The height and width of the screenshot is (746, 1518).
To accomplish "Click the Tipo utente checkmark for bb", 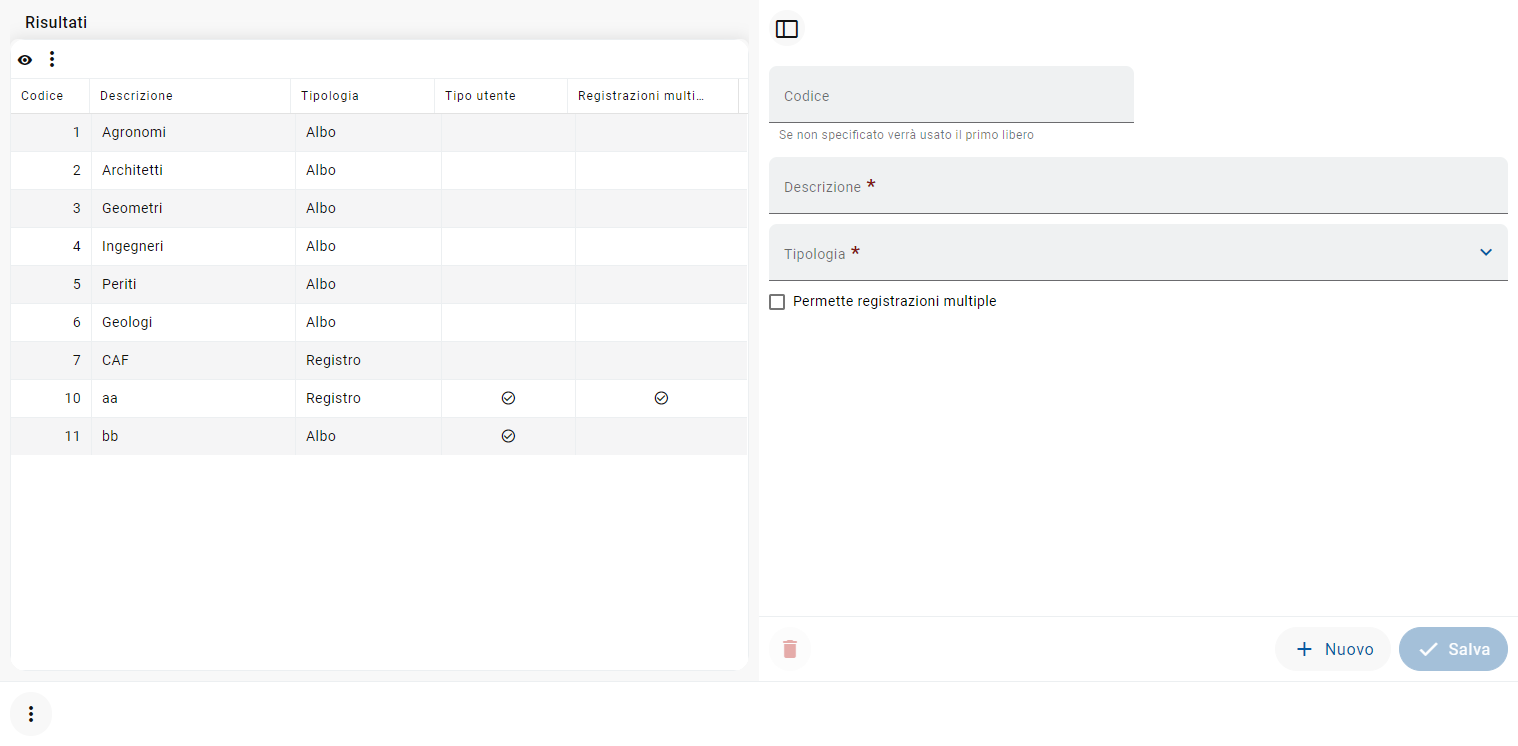I will [x=508, y=436].
